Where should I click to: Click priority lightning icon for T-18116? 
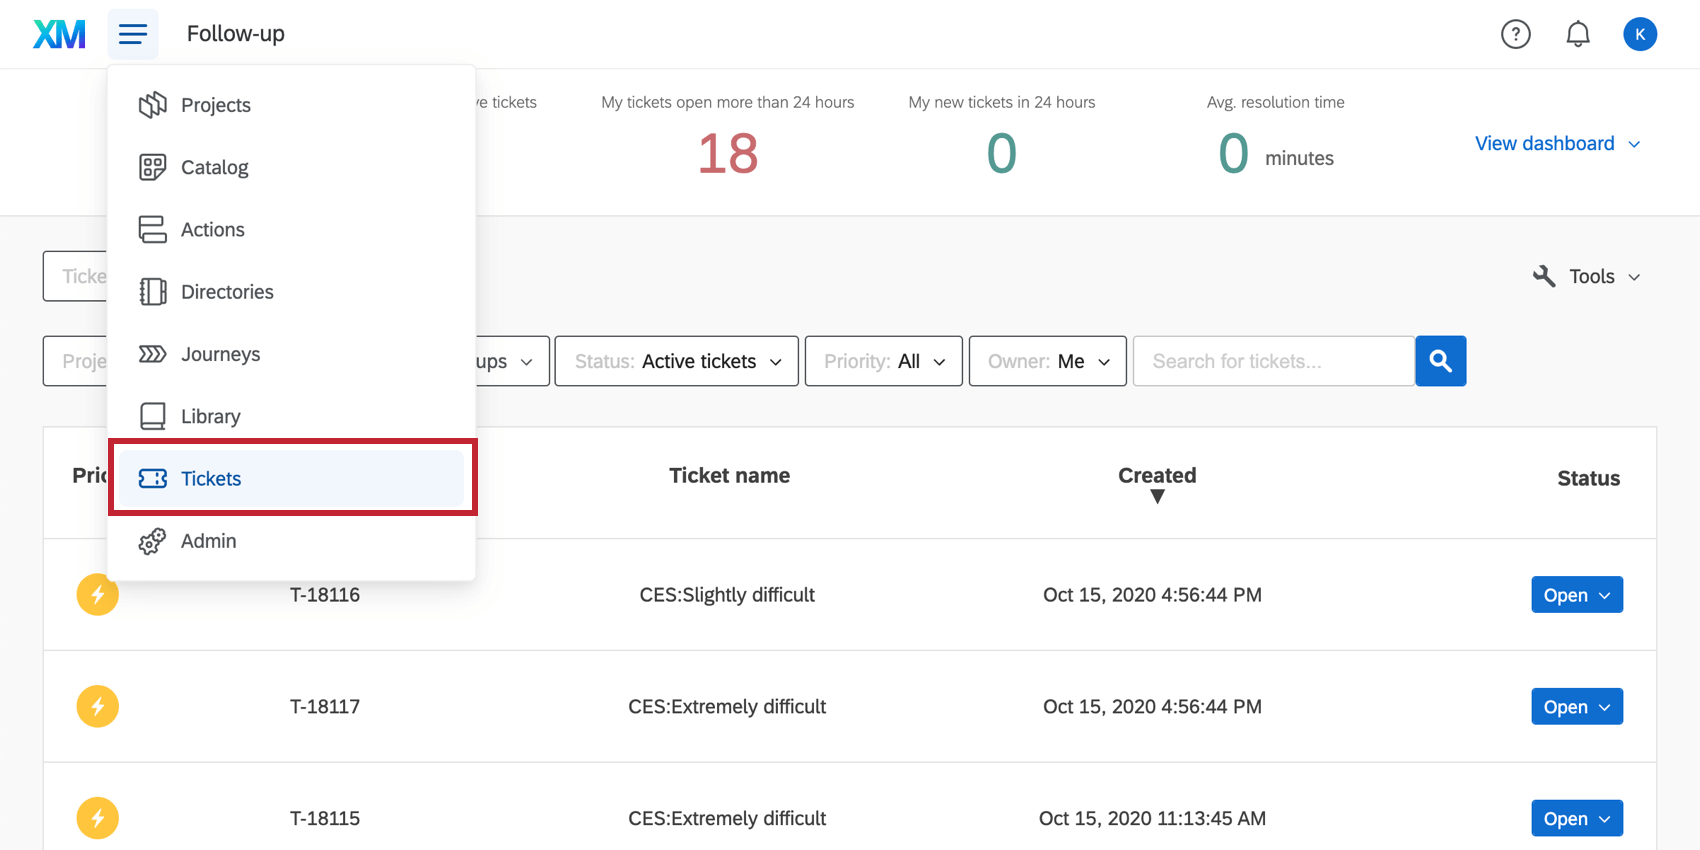tap(97, 595)
